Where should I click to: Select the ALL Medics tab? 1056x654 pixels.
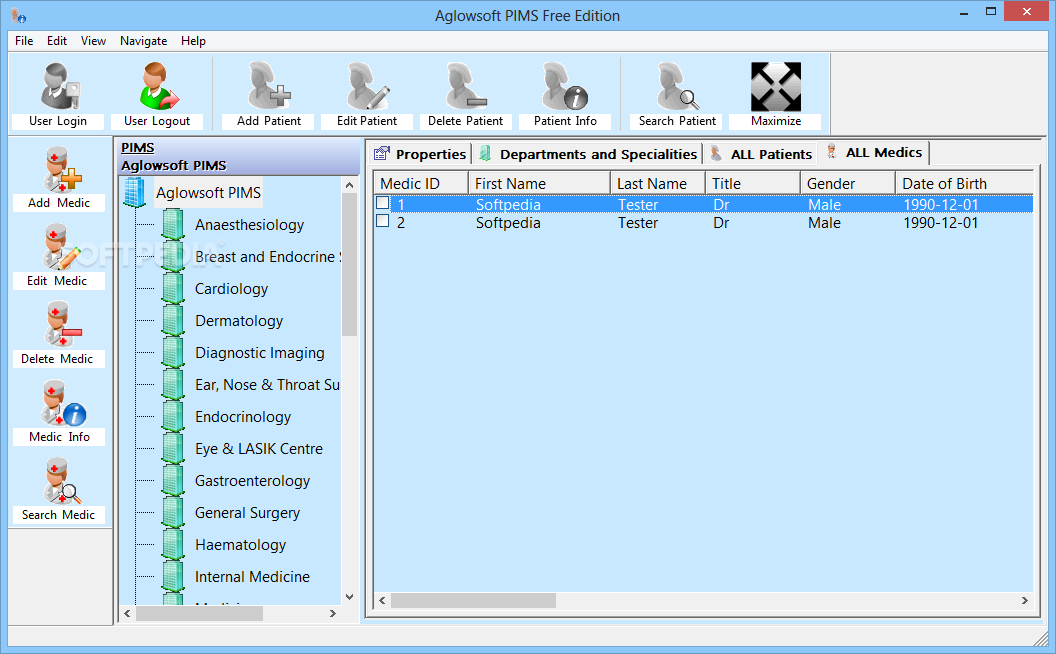[x=875, y=152]
